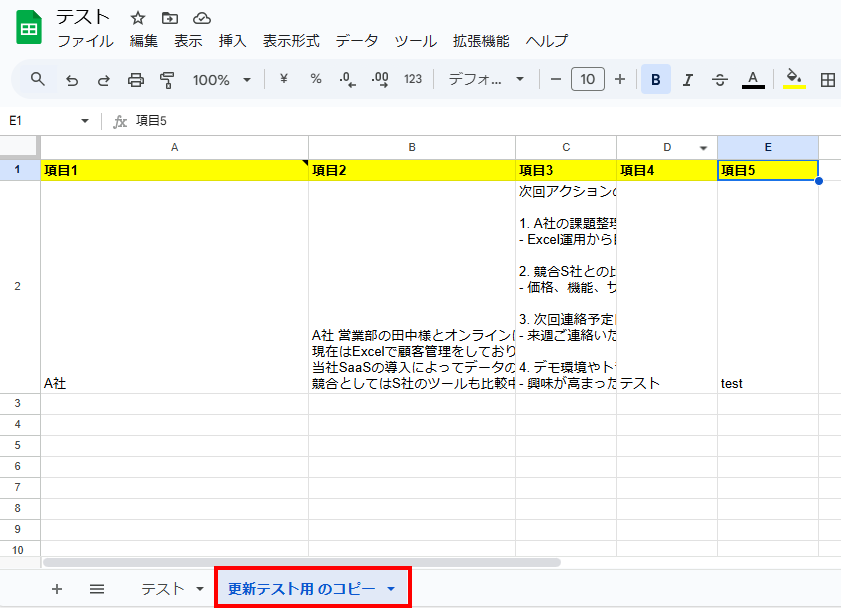Open the 挿入 menu
The height and width of the screenshot is (608, 841).
click(232, 41)
